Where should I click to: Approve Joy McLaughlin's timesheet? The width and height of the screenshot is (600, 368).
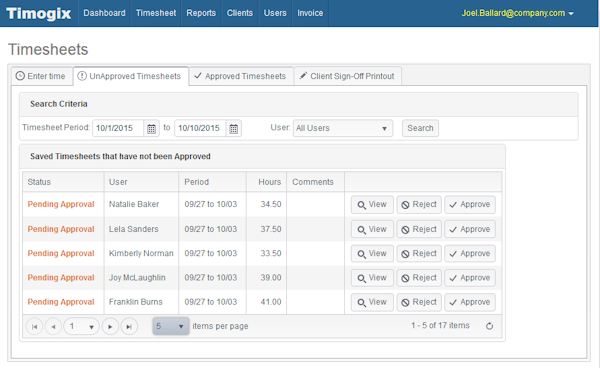pos(470,278)
